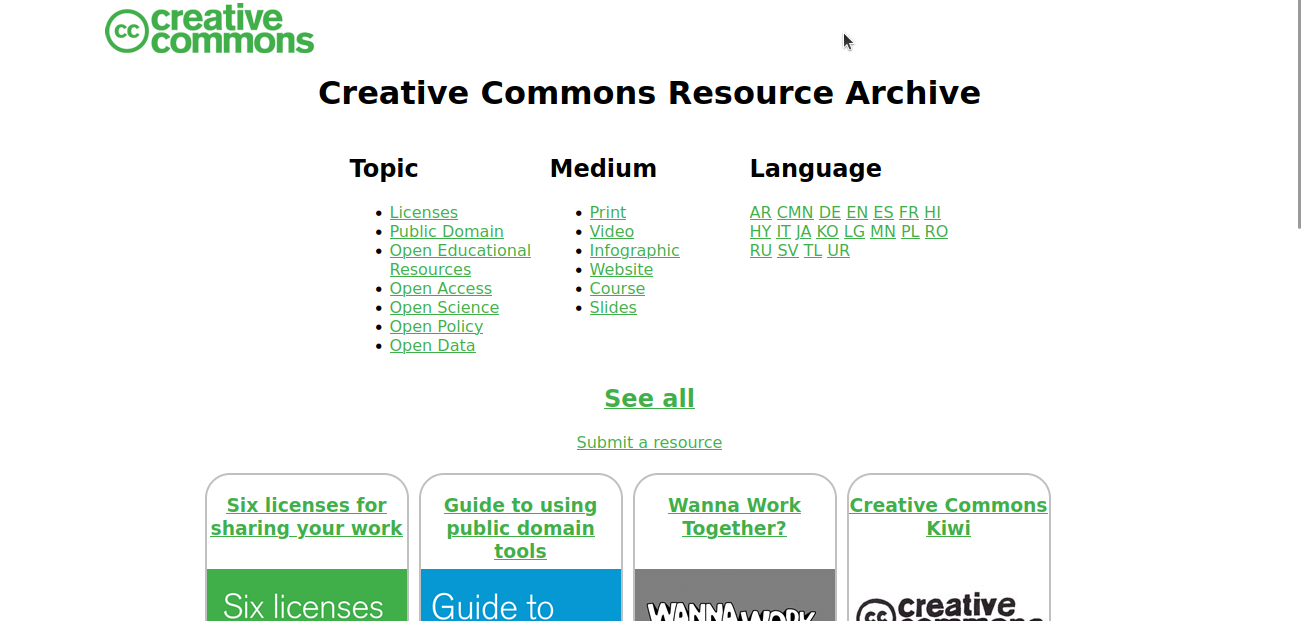Select the Open Data topic
Viewport: 1301px width, 621px height.
[x=433, y=345]
